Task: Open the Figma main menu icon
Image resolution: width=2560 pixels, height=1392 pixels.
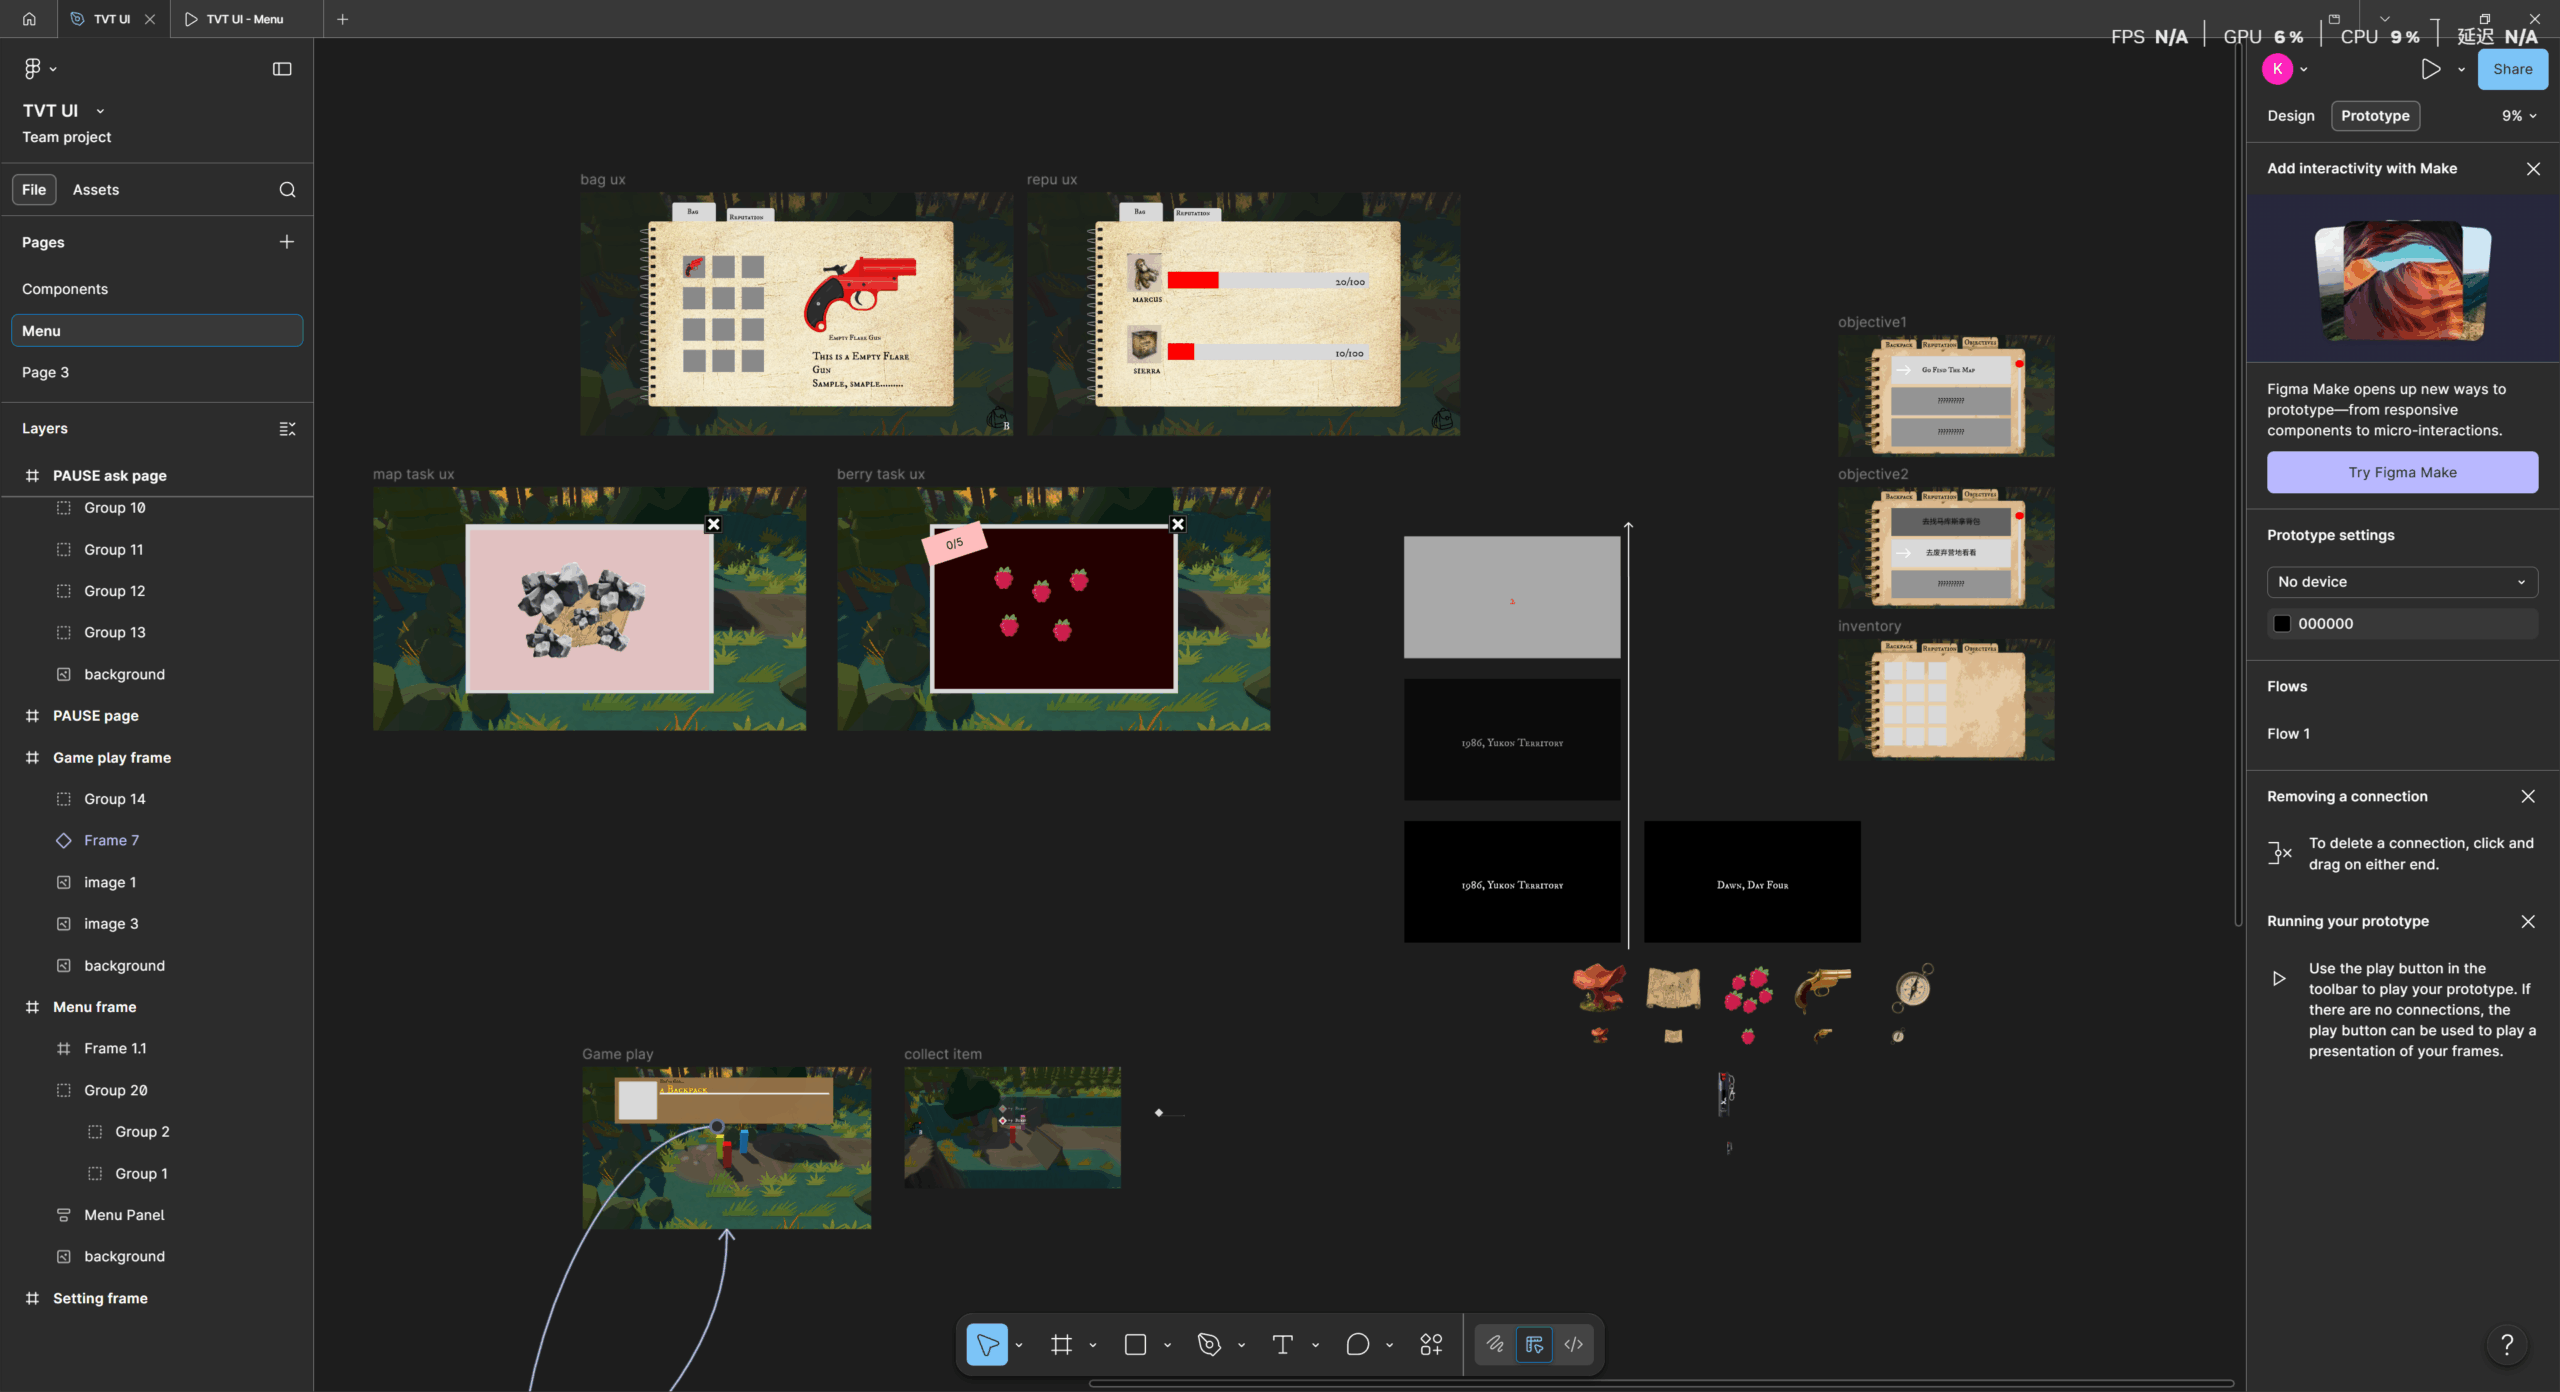Action: coord(33,69)
